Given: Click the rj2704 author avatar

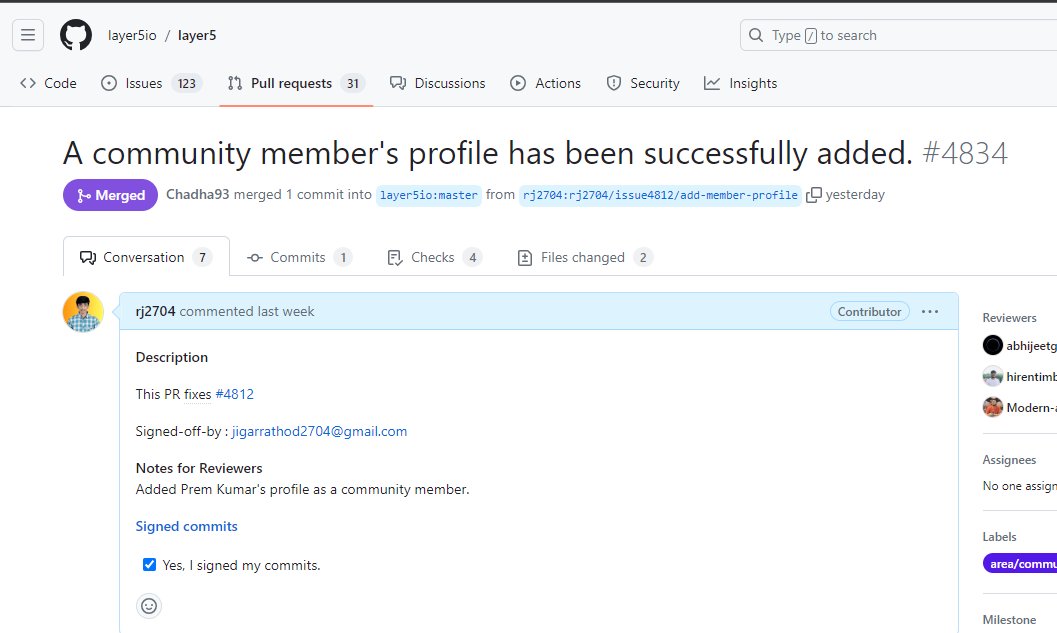Looking at the screenshot, I should [83, 311].
